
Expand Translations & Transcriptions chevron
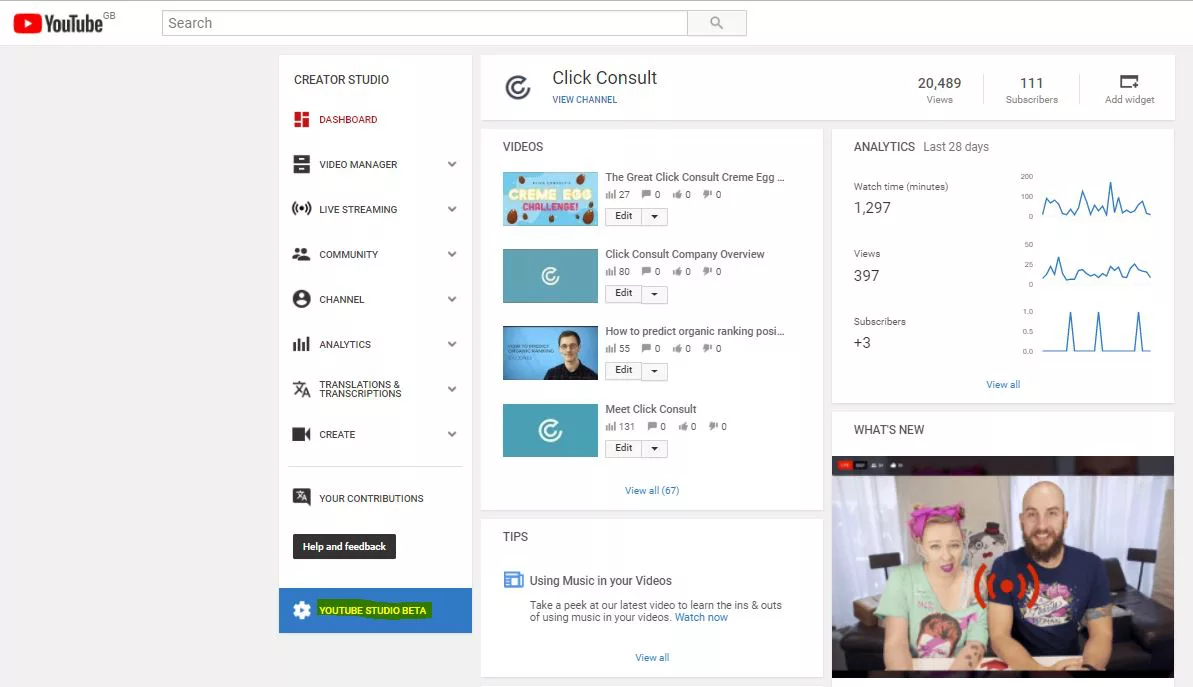coord(452,389)
